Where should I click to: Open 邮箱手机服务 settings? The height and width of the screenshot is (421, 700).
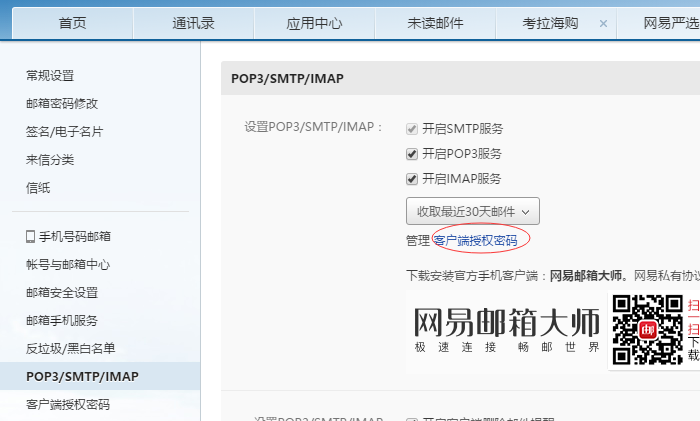(62, 321)
